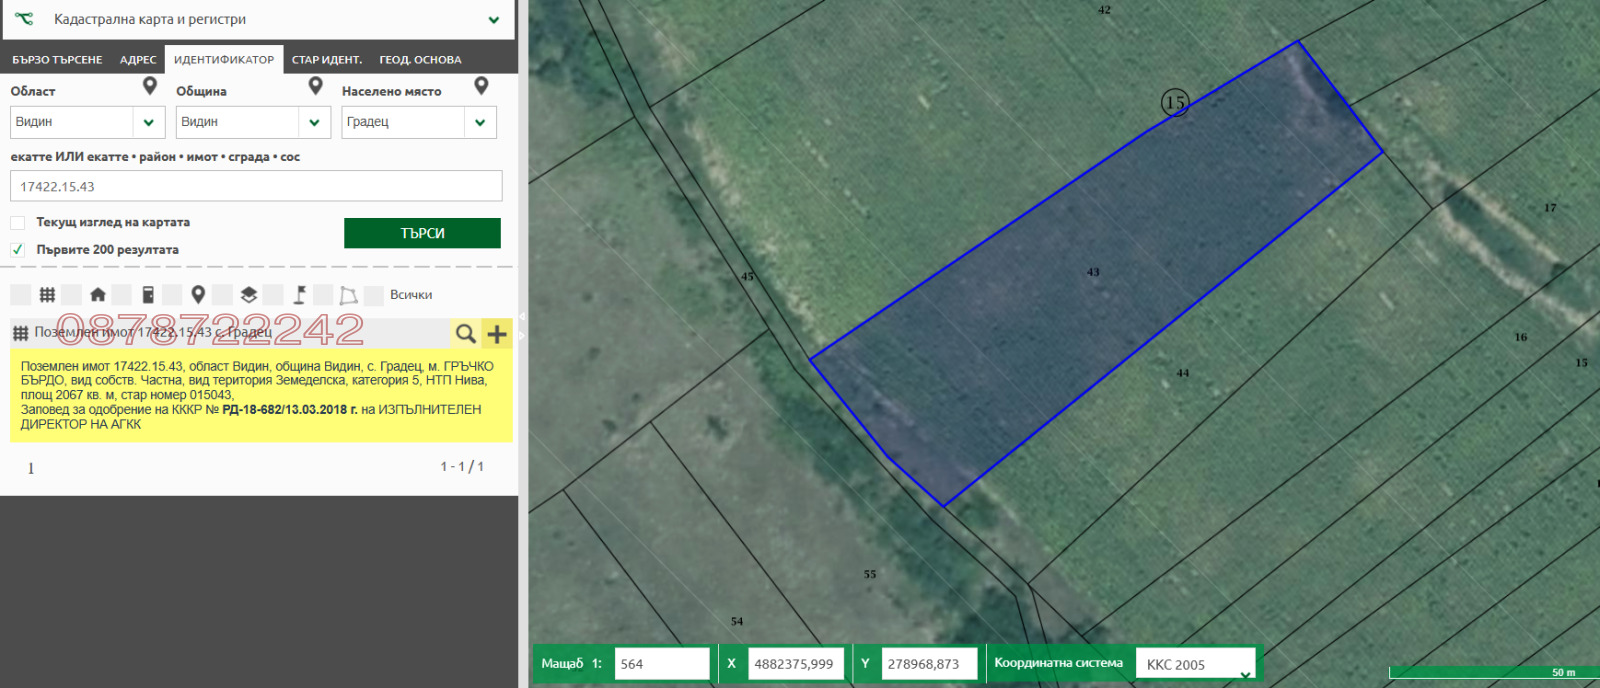Image resolution: width=1600 pixels, height=688 pixels.
Task: Click the map pin next to Населено място
Action: [481, 87]
